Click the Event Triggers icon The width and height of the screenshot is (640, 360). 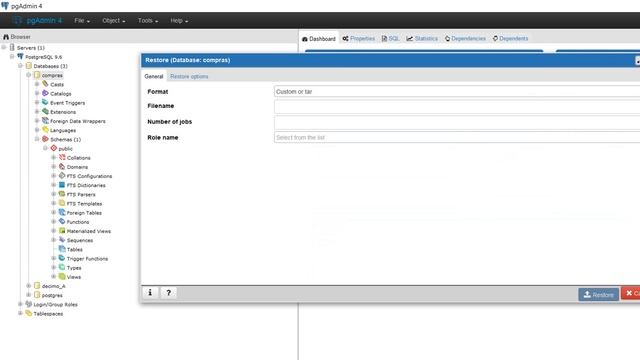coord(45,102)
